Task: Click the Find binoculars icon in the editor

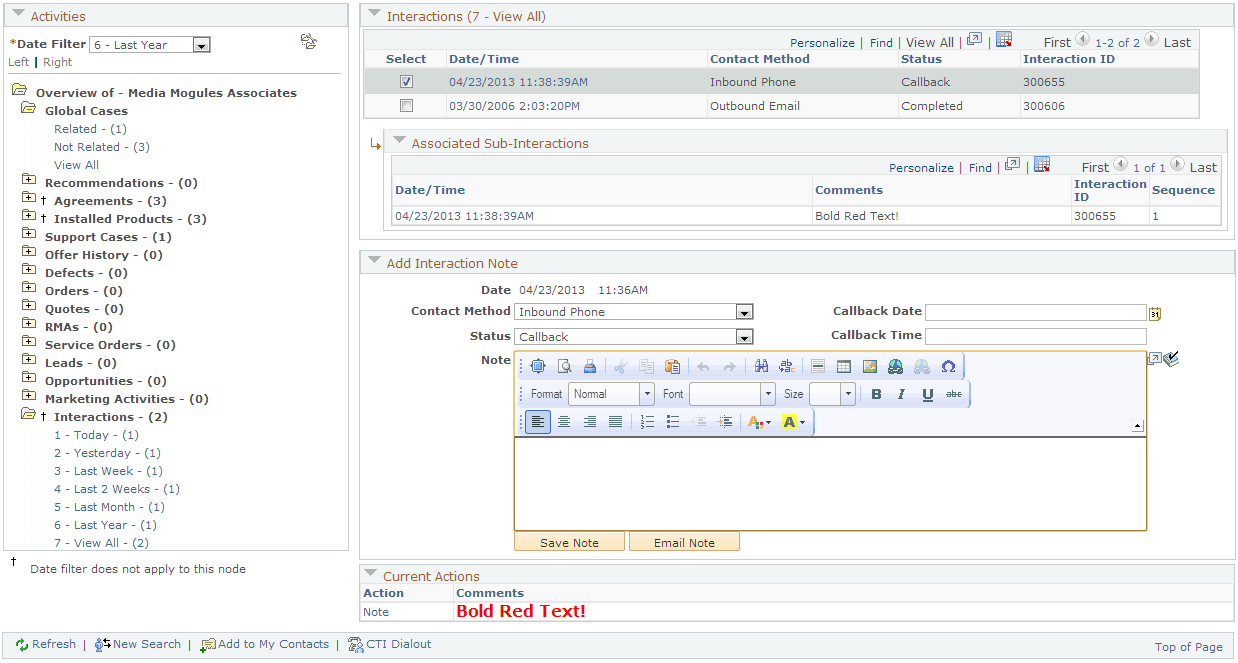Action: pos(761,366)
